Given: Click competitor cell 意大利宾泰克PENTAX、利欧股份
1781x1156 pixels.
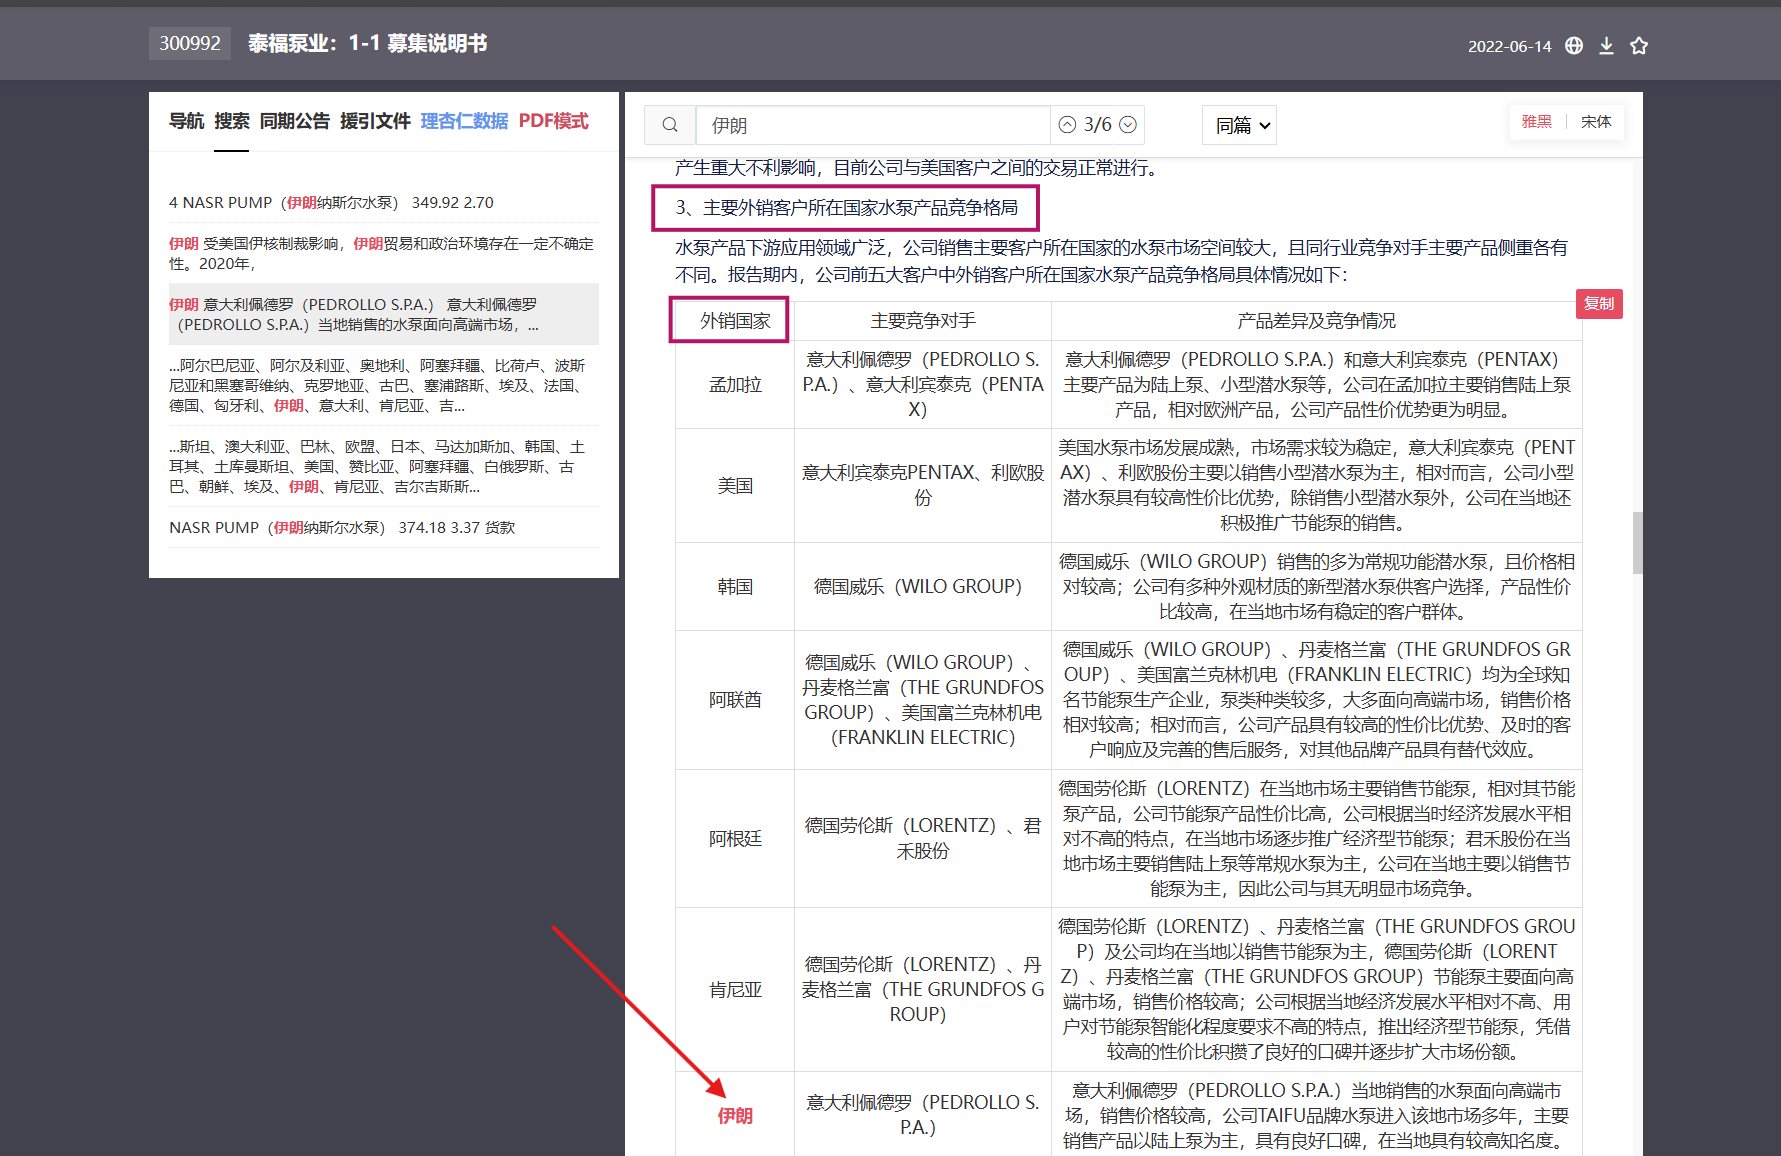Looking at the screenshot, I should point(923,485).
